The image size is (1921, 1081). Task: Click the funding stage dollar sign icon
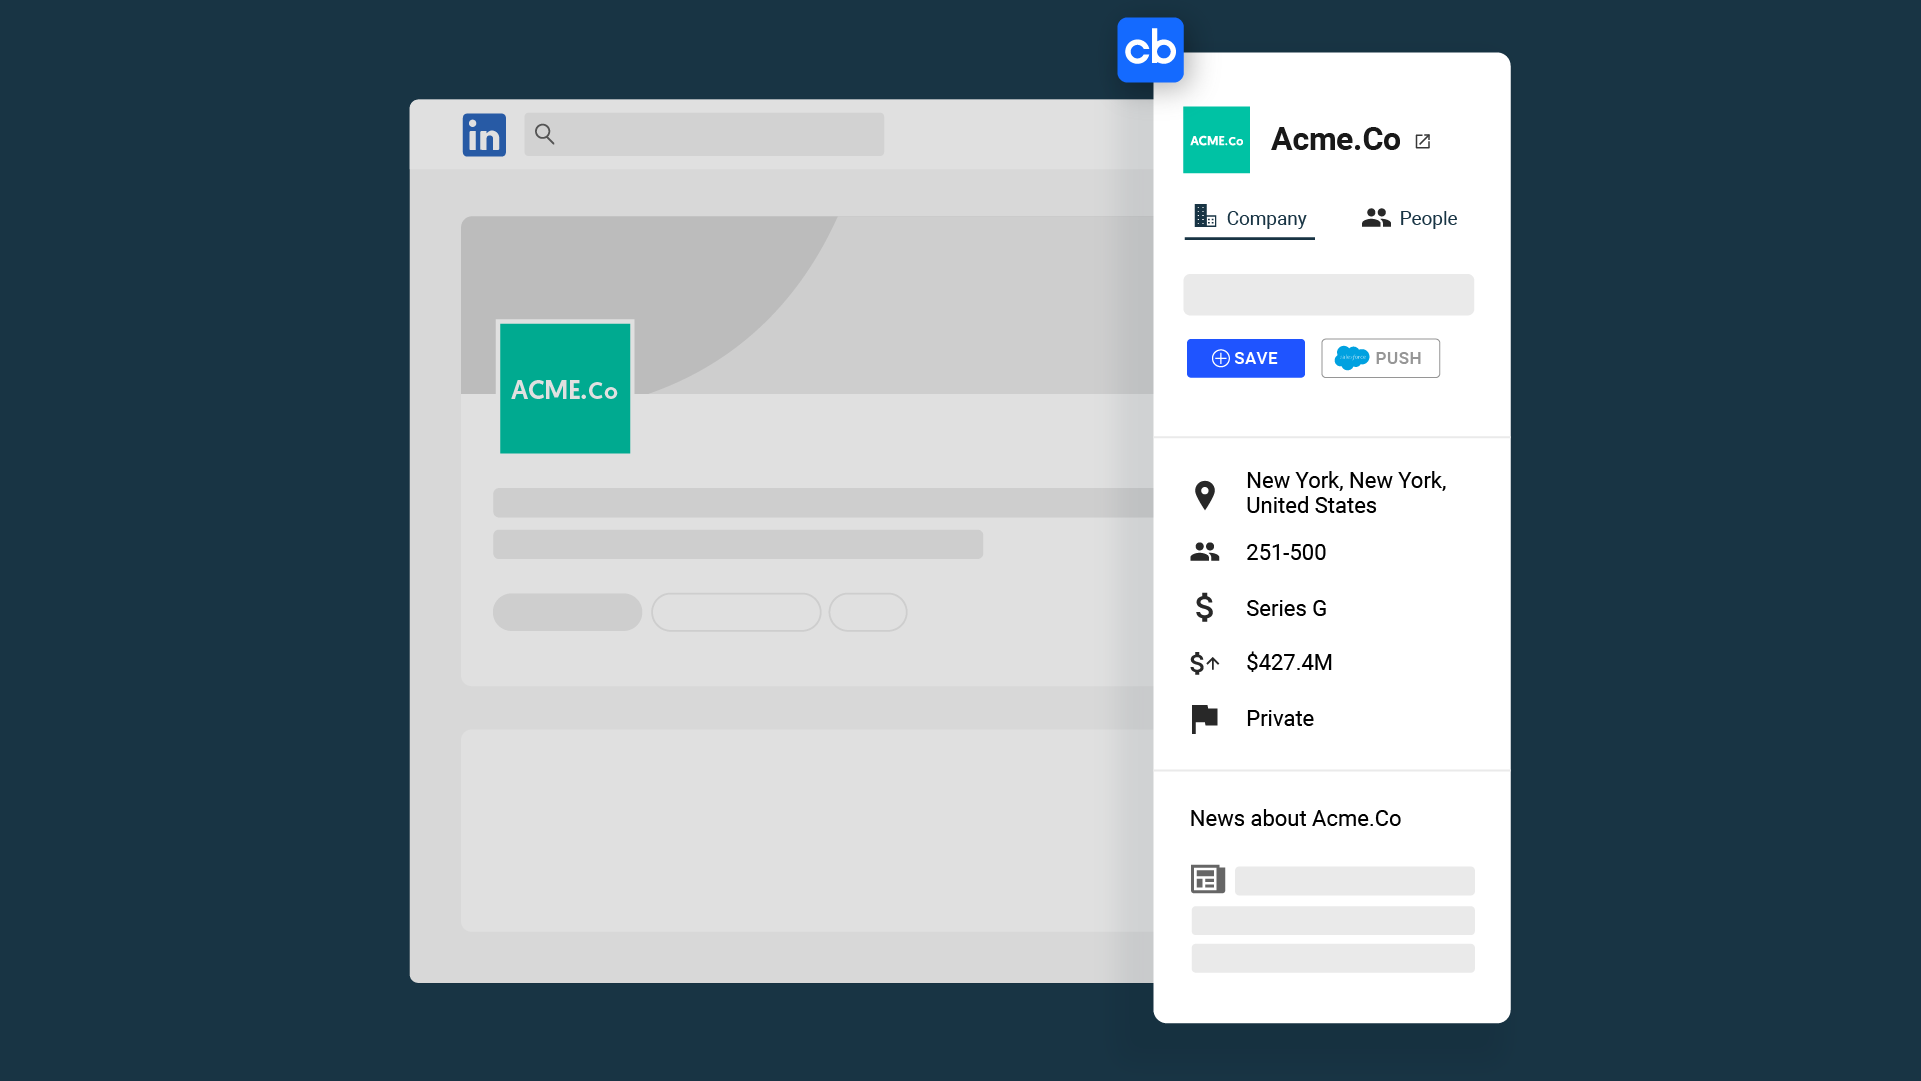(1203, 607)
